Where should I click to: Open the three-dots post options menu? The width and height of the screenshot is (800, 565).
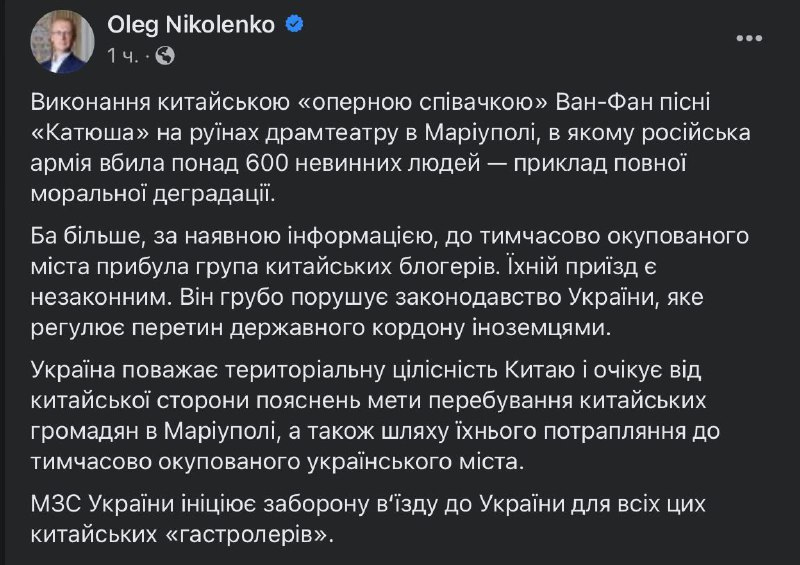point(749,37)
